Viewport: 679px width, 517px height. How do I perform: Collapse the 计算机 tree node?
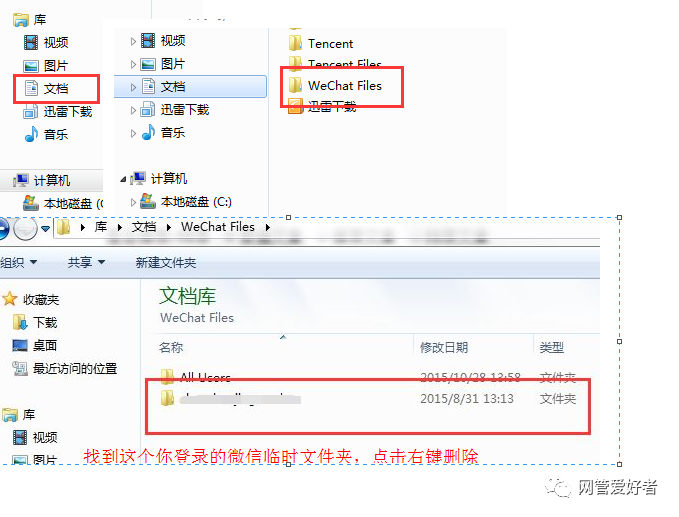point(123,178)
